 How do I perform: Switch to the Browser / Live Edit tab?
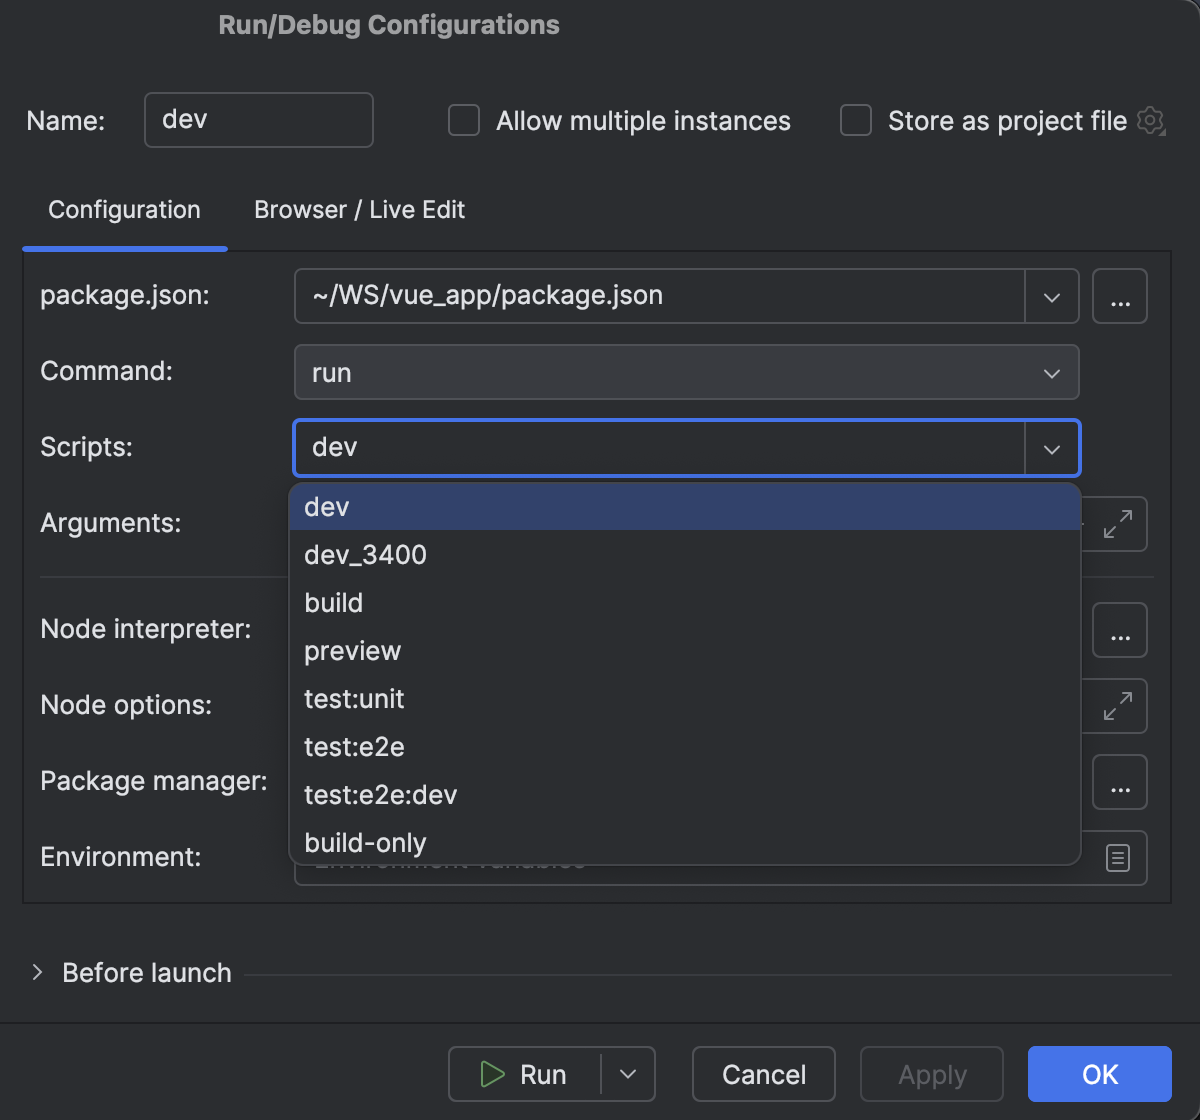358,210
